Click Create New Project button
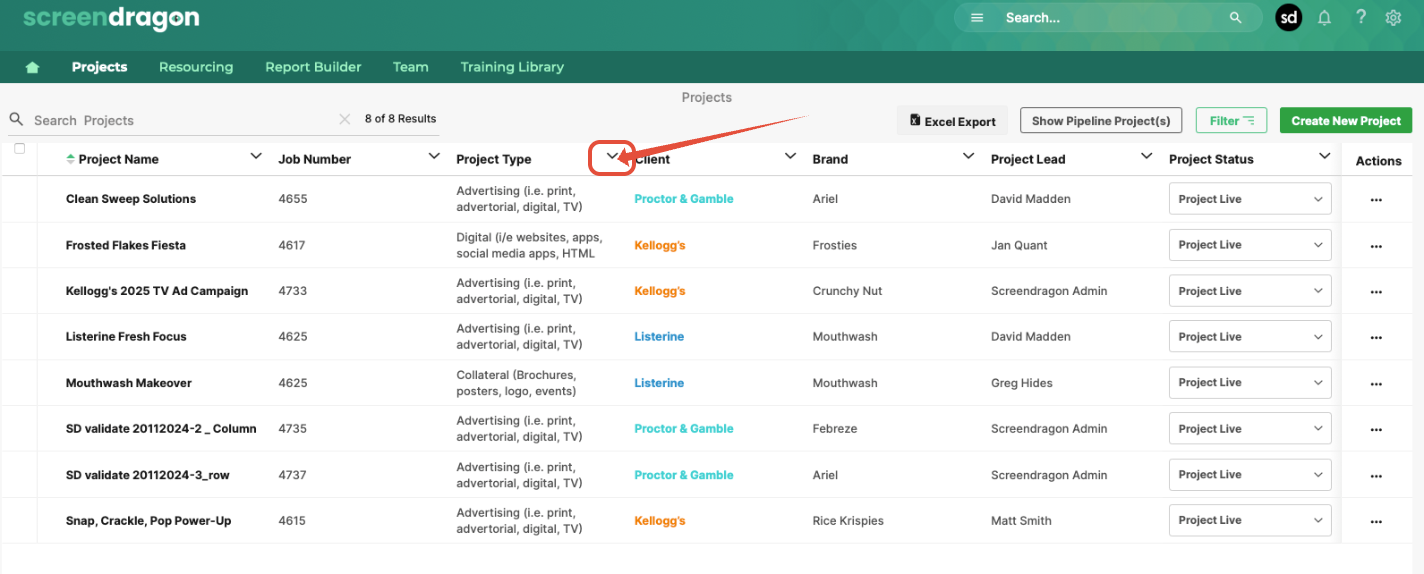Viewport: 1424px width, 574px height. (x=1346, y=121)
